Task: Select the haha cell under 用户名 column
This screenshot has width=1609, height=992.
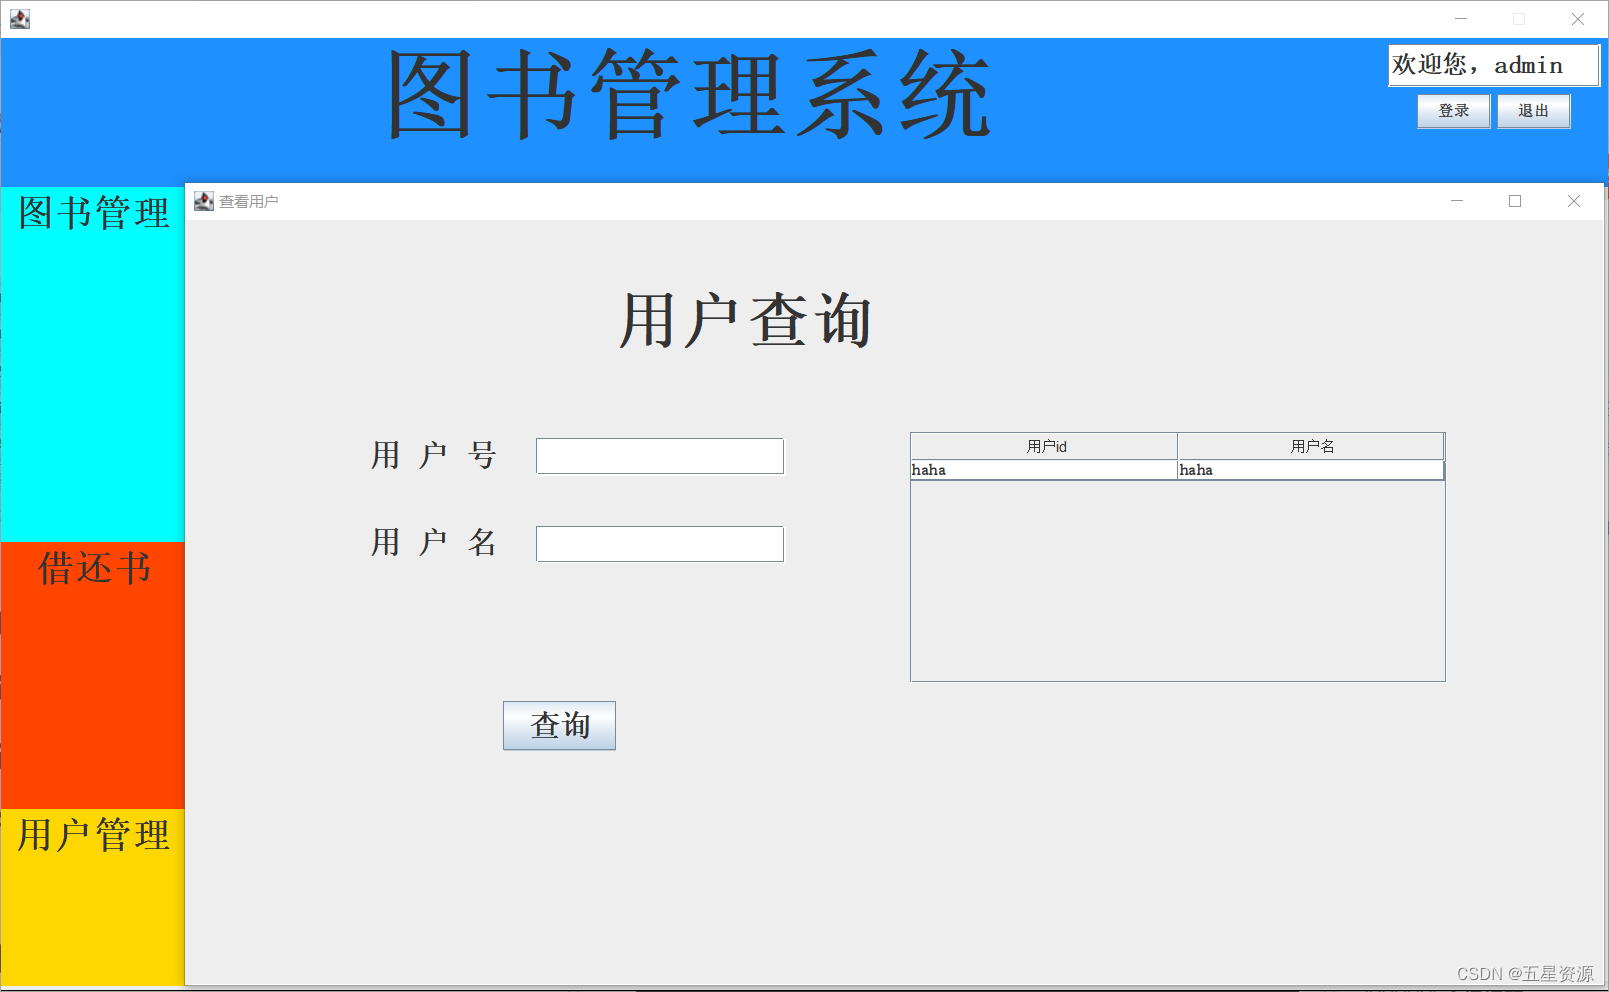Action: (1311, 470)
